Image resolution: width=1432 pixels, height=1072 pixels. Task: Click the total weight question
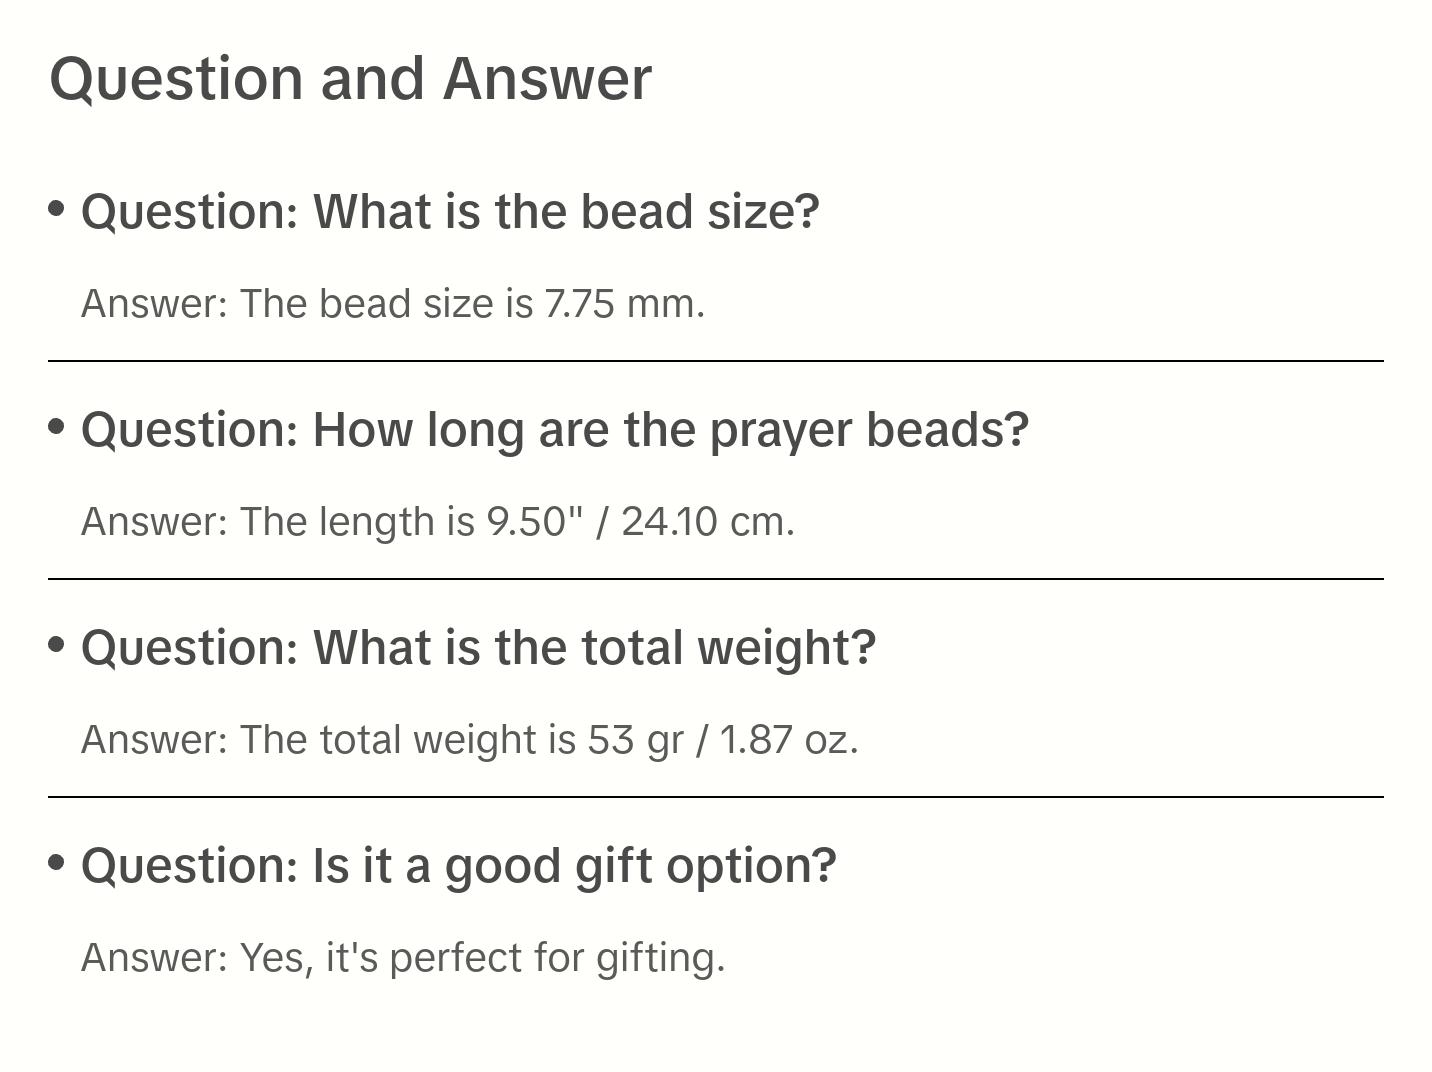pos(478,648)
